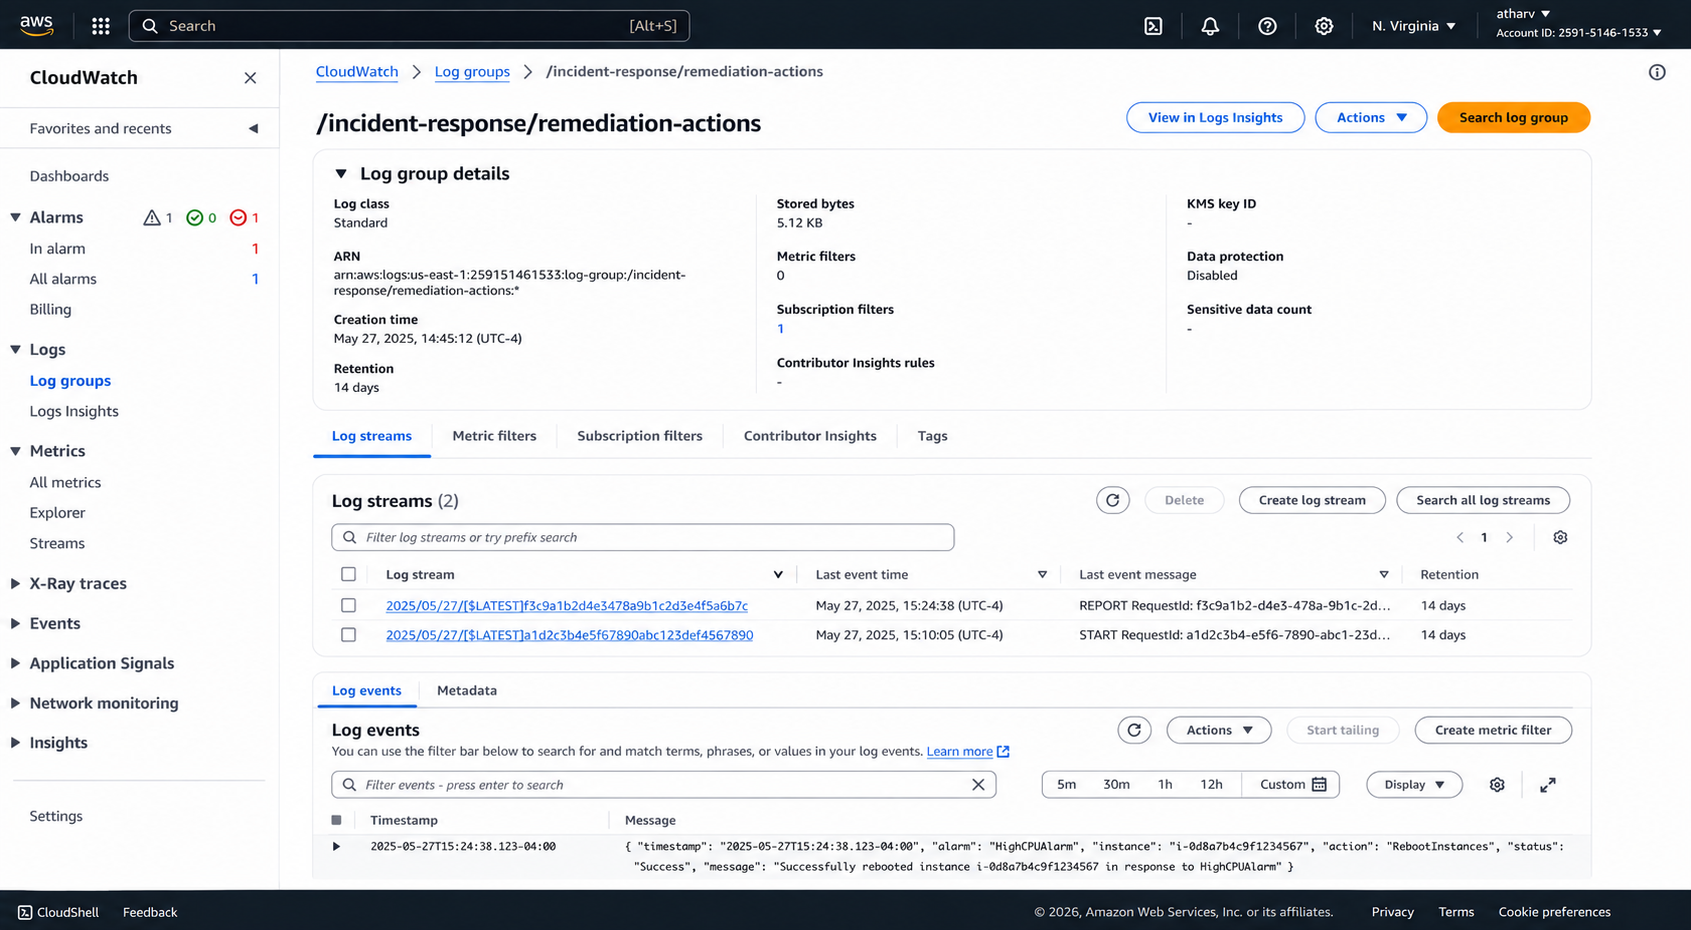Viewport: 1691px width, 930px height.
Task: Clear the filter events search box
Action: [978, 785]
